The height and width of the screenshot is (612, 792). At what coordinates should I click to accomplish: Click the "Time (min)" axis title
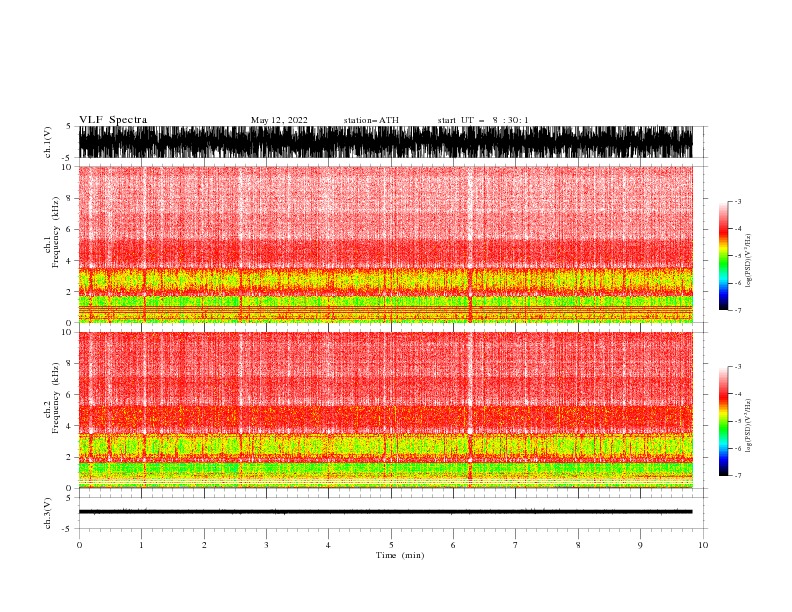point(400,555)
